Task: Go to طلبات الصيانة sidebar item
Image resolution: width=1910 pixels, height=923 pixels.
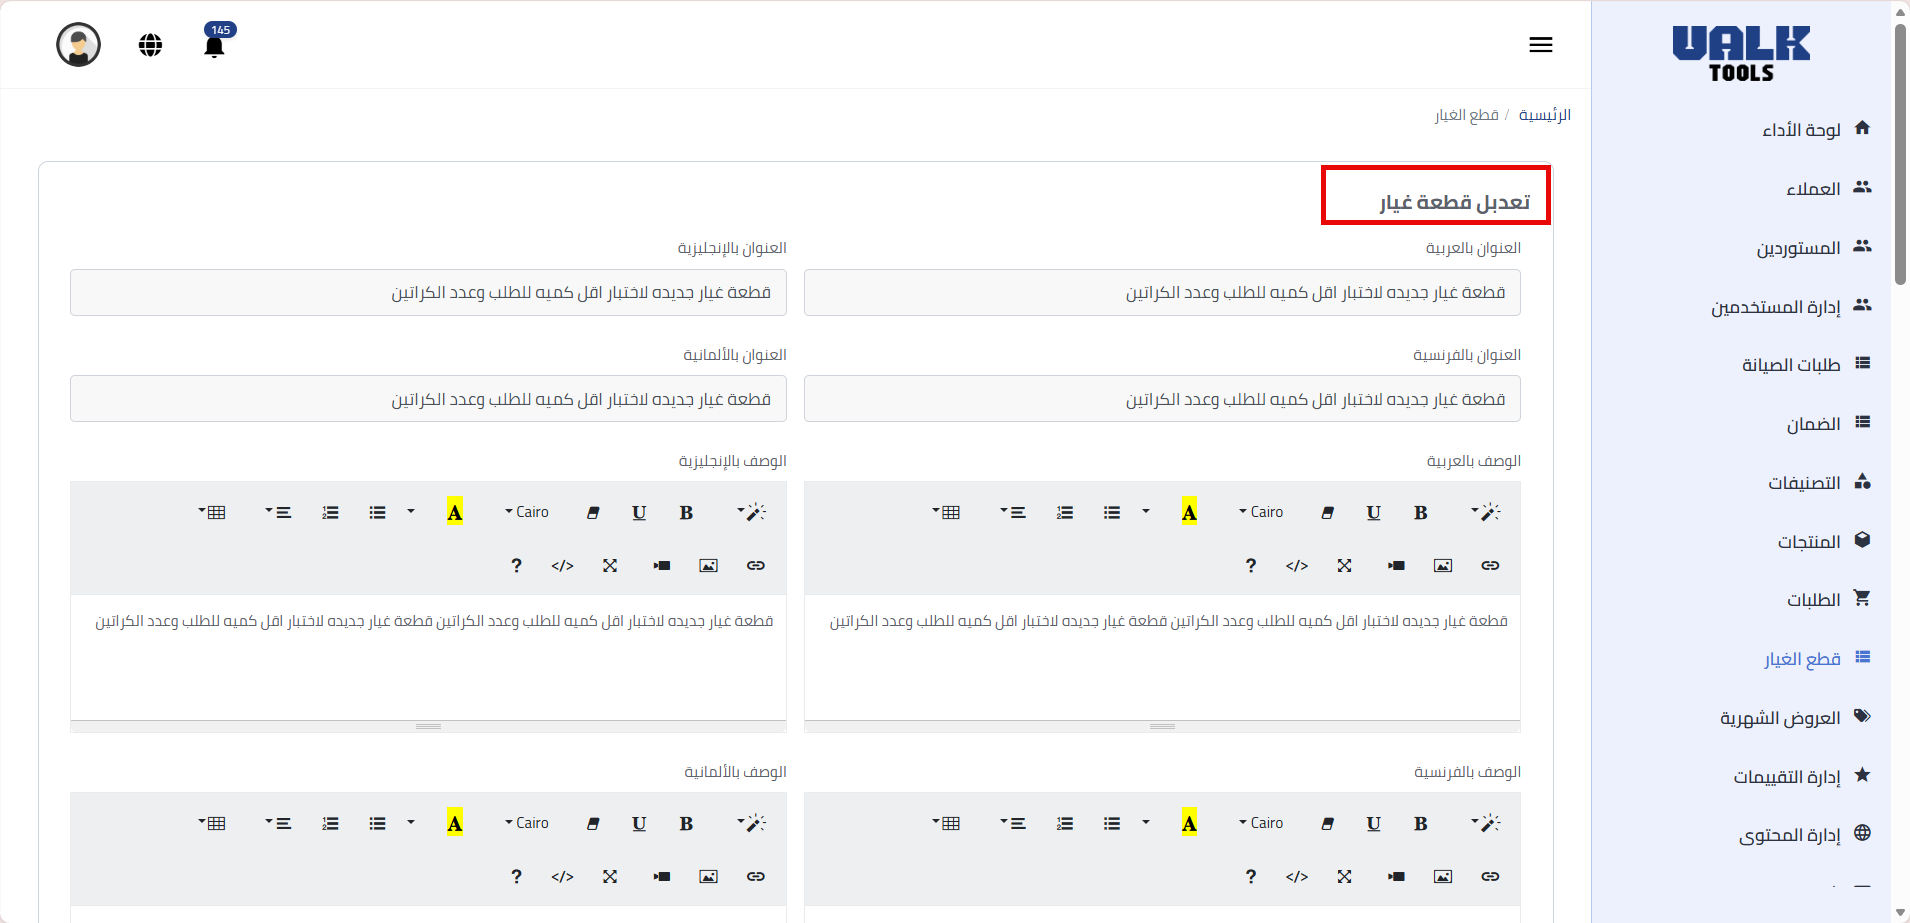Action: pos(1790,365)
